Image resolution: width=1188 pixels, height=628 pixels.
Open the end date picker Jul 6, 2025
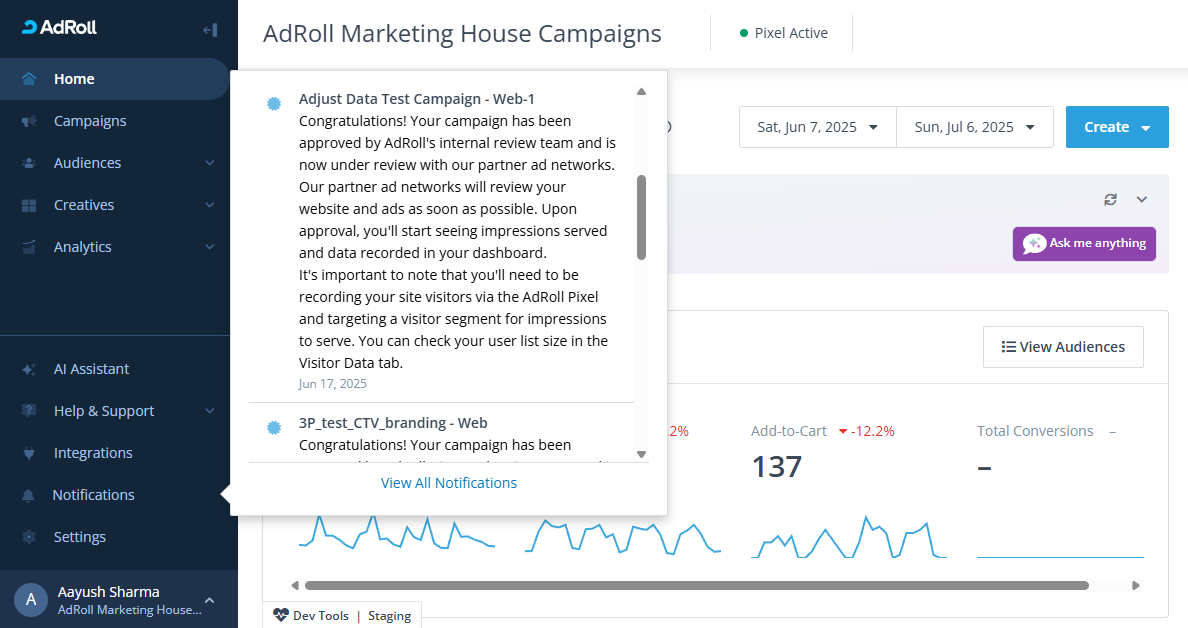pyautogui.click(x=974, y=127)
